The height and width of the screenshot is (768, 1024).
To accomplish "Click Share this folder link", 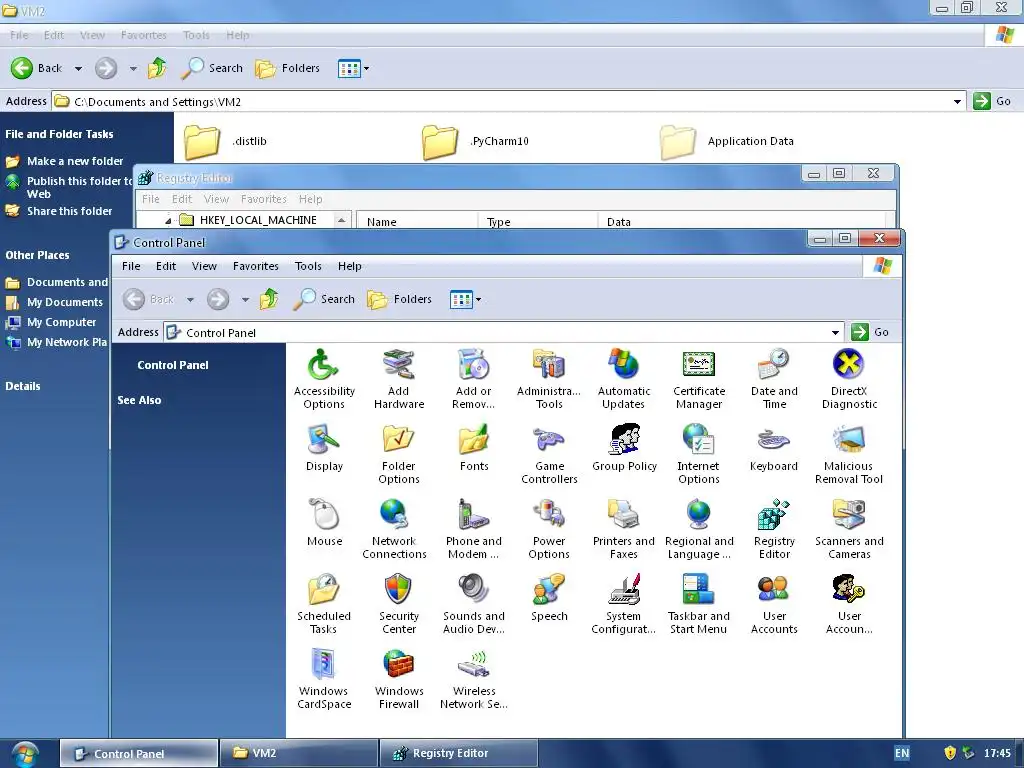I will coord(59,211).
